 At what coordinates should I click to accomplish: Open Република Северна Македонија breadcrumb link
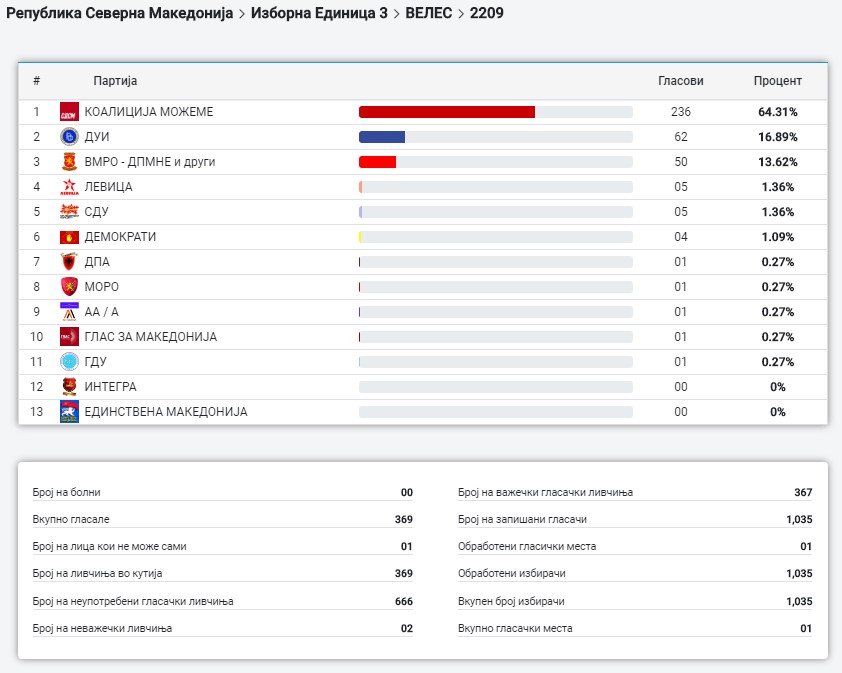(119, 14)
